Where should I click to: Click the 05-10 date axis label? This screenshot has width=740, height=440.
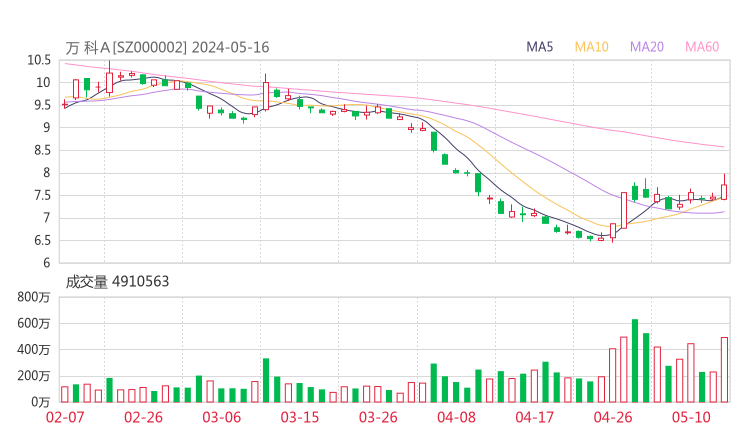pos(691,417)
